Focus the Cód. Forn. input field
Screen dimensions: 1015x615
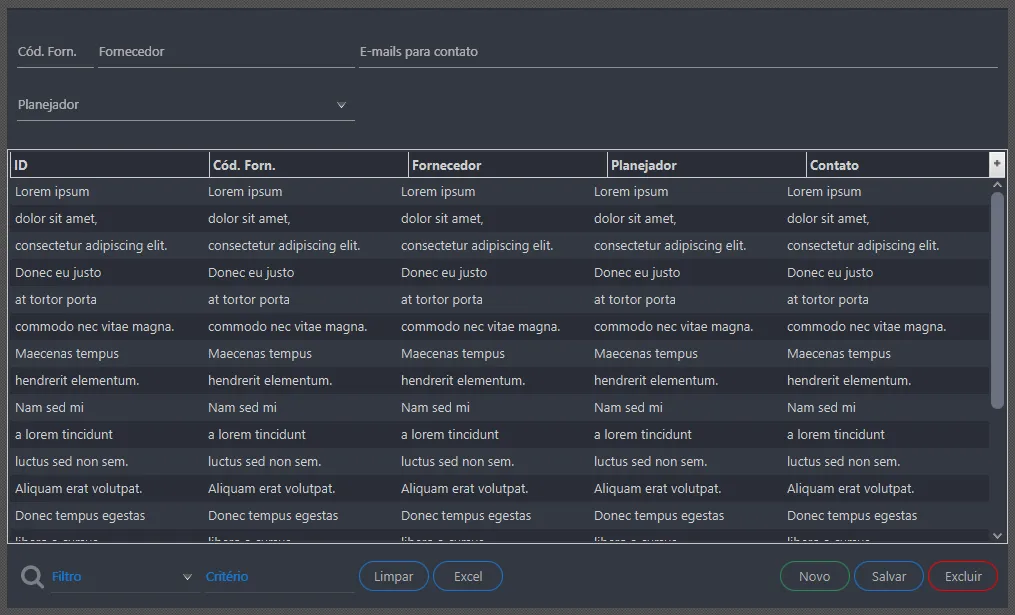(55, 52)
